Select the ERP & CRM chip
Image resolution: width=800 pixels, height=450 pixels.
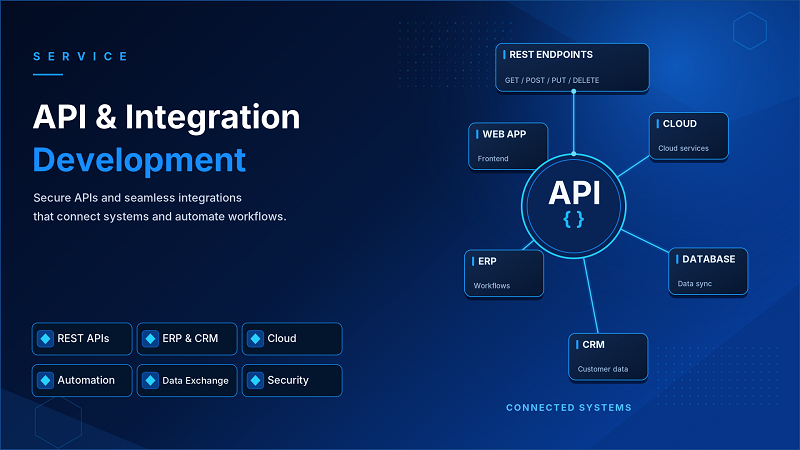coord(187,339)
